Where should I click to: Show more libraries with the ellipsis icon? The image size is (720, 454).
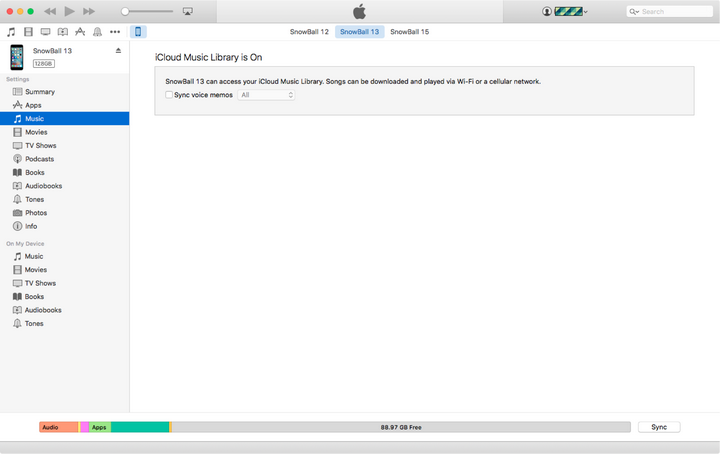pos(115,32)
